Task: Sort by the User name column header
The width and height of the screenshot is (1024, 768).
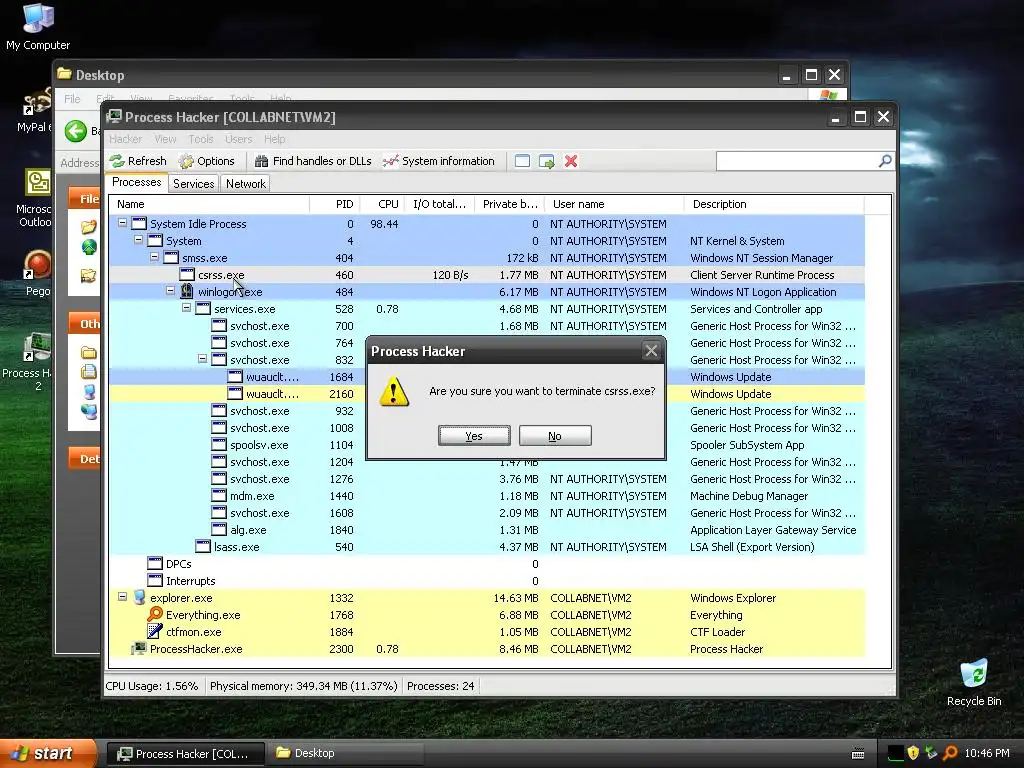Action: [x=614, y=204]
